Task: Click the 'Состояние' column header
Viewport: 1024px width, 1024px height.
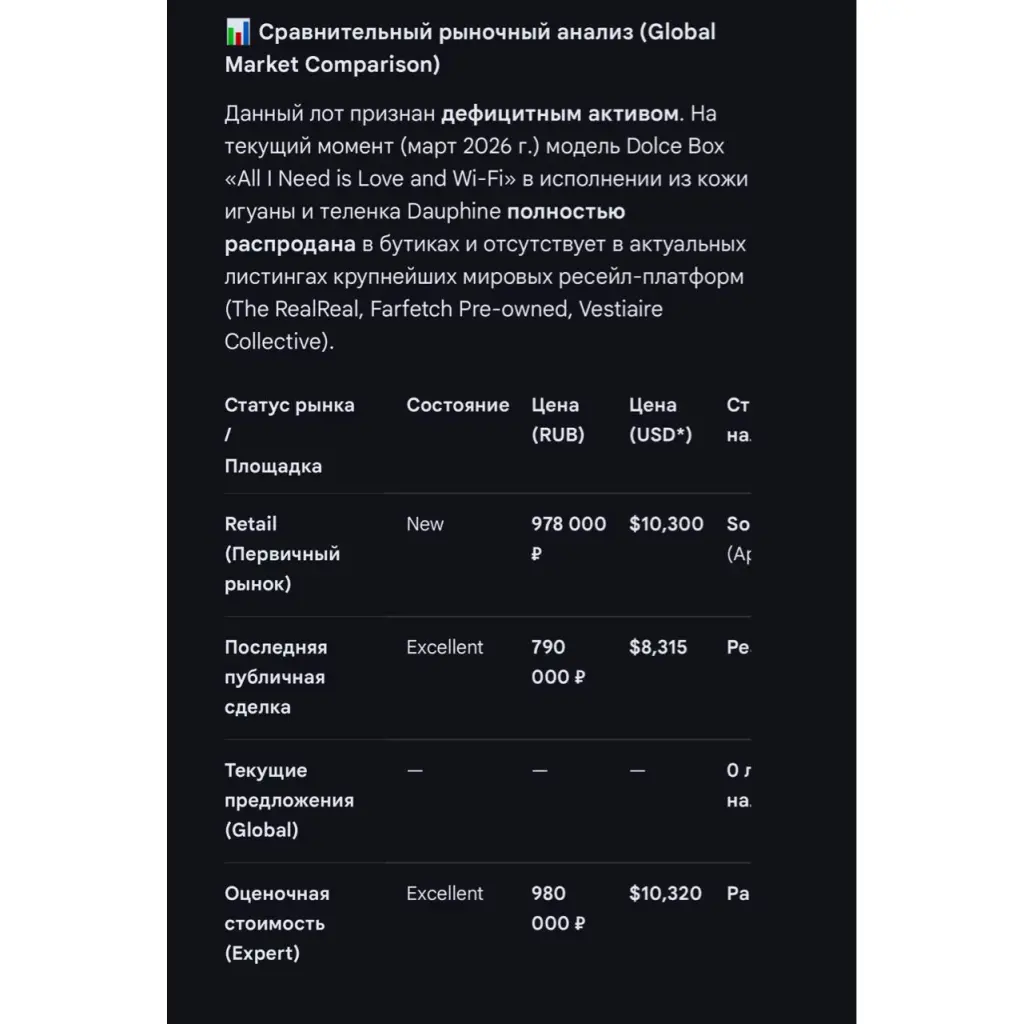Action: point(457,405)
